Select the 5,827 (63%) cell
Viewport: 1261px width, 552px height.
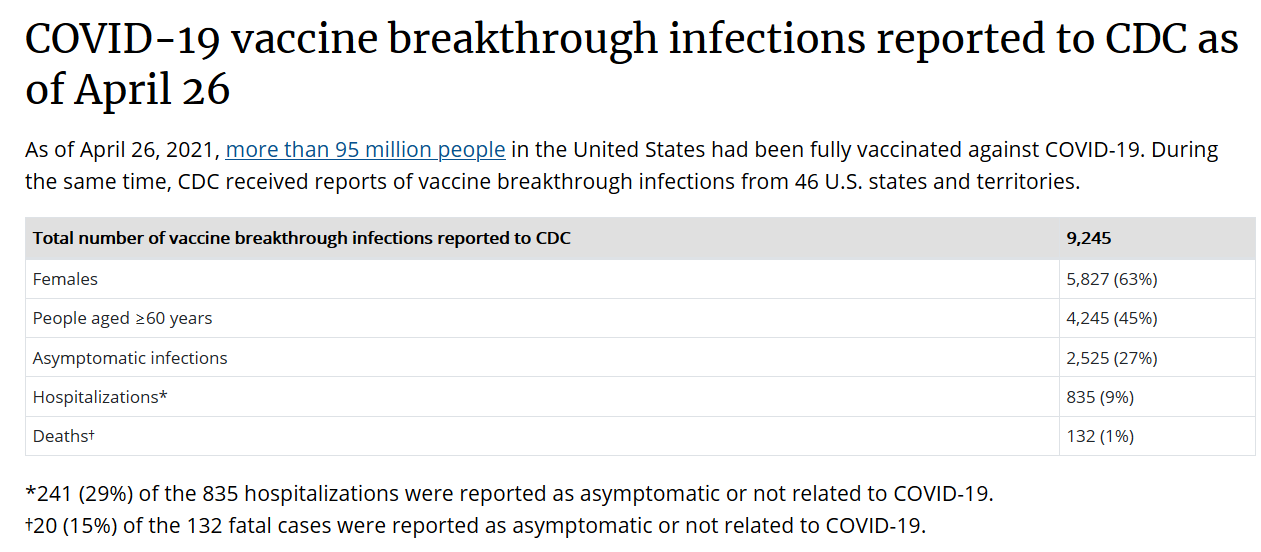tap(1111, 279)
